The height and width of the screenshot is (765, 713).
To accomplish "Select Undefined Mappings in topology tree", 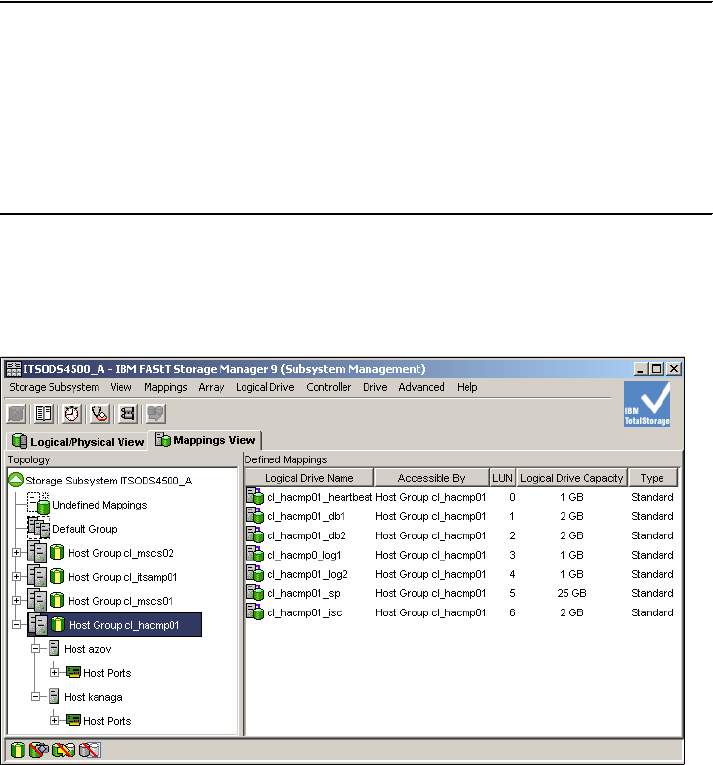I will (x=100, y=505).
